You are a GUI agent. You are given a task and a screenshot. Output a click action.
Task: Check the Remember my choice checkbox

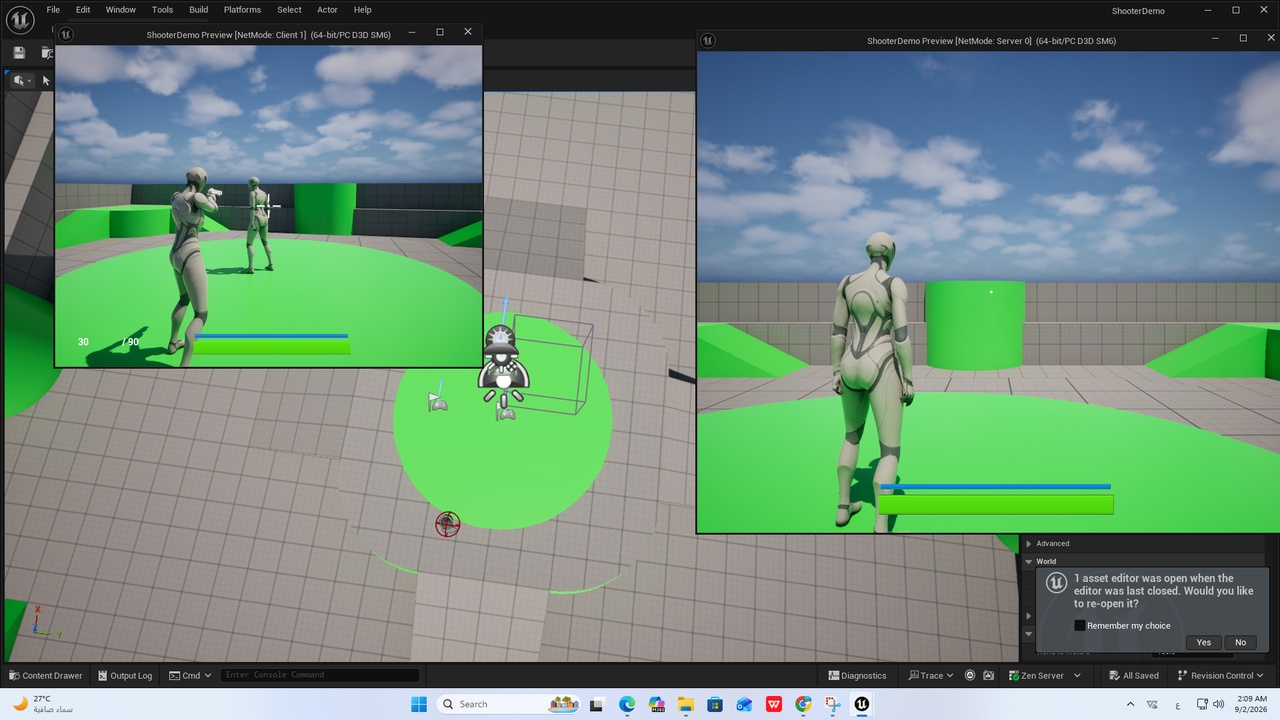click(1080, 625)
